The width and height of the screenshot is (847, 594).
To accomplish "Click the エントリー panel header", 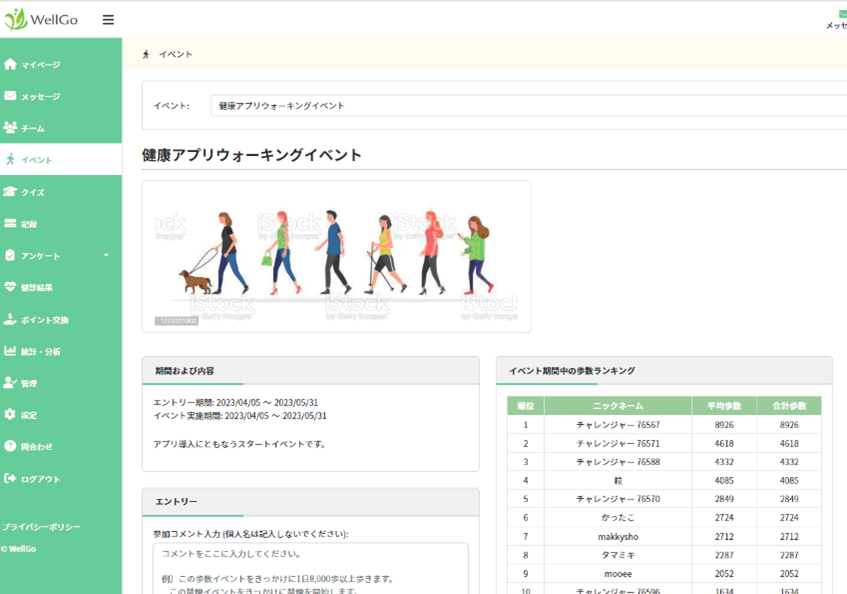I will [311, 502].
